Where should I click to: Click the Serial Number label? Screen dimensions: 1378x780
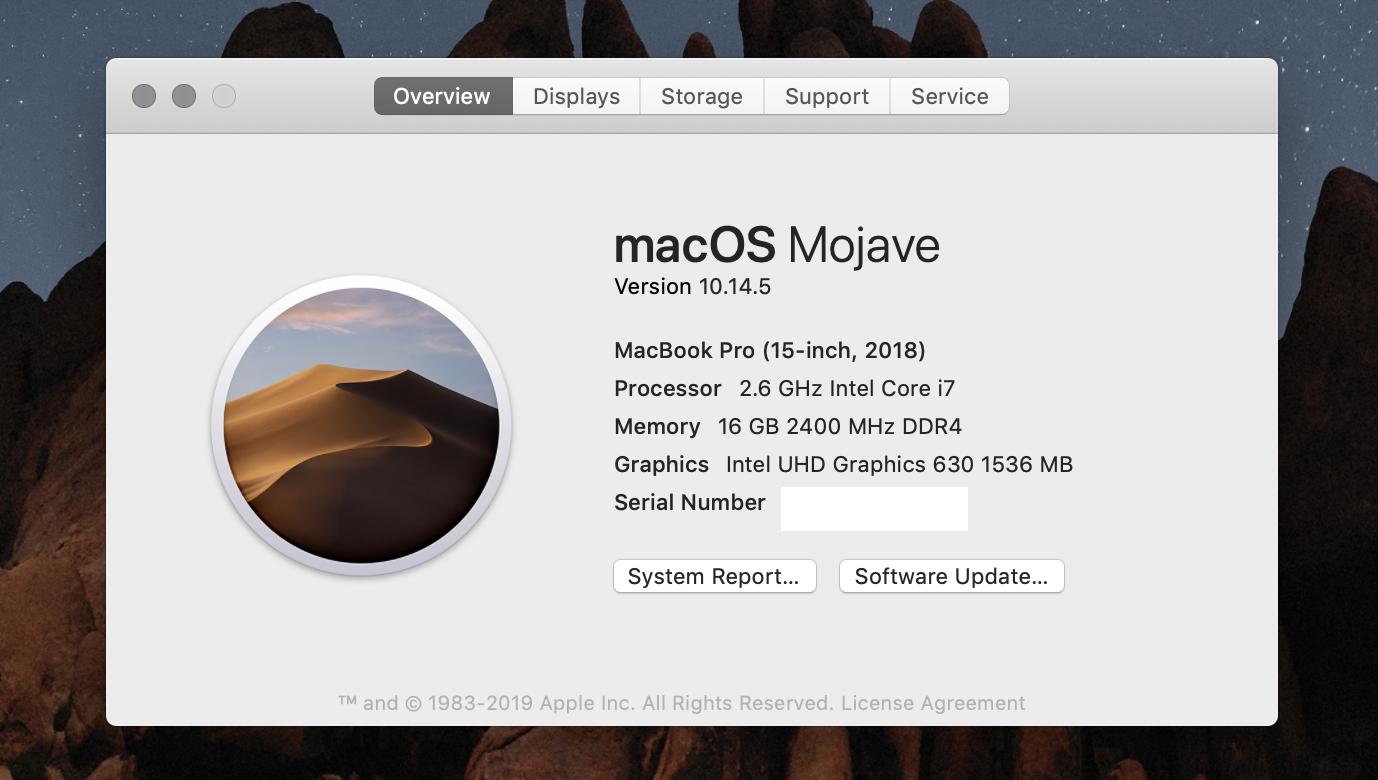coord(690,502)
